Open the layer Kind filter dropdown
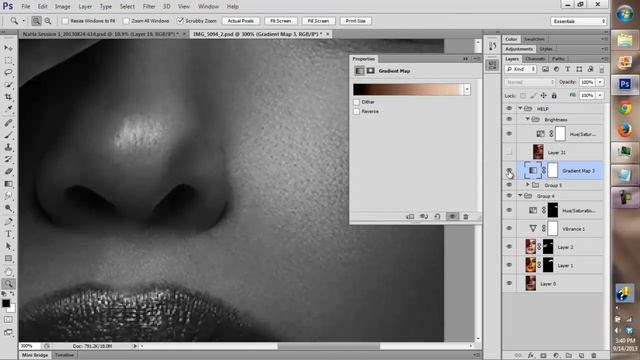This screenshot has width=640, height=360. (x=520, y=69)
